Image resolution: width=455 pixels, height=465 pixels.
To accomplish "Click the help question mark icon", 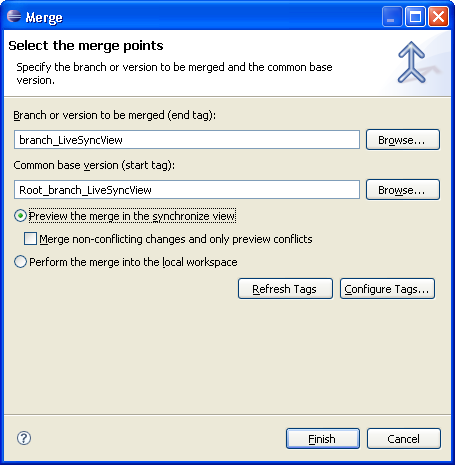I will pyautogui.click(x=24, y=438).
